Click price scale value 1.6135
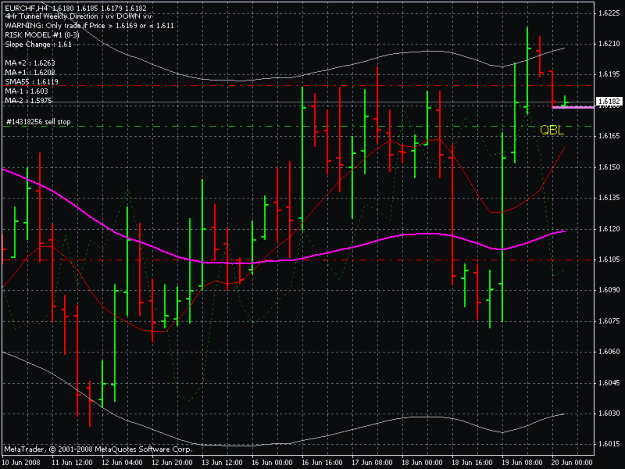 point(609,198)
